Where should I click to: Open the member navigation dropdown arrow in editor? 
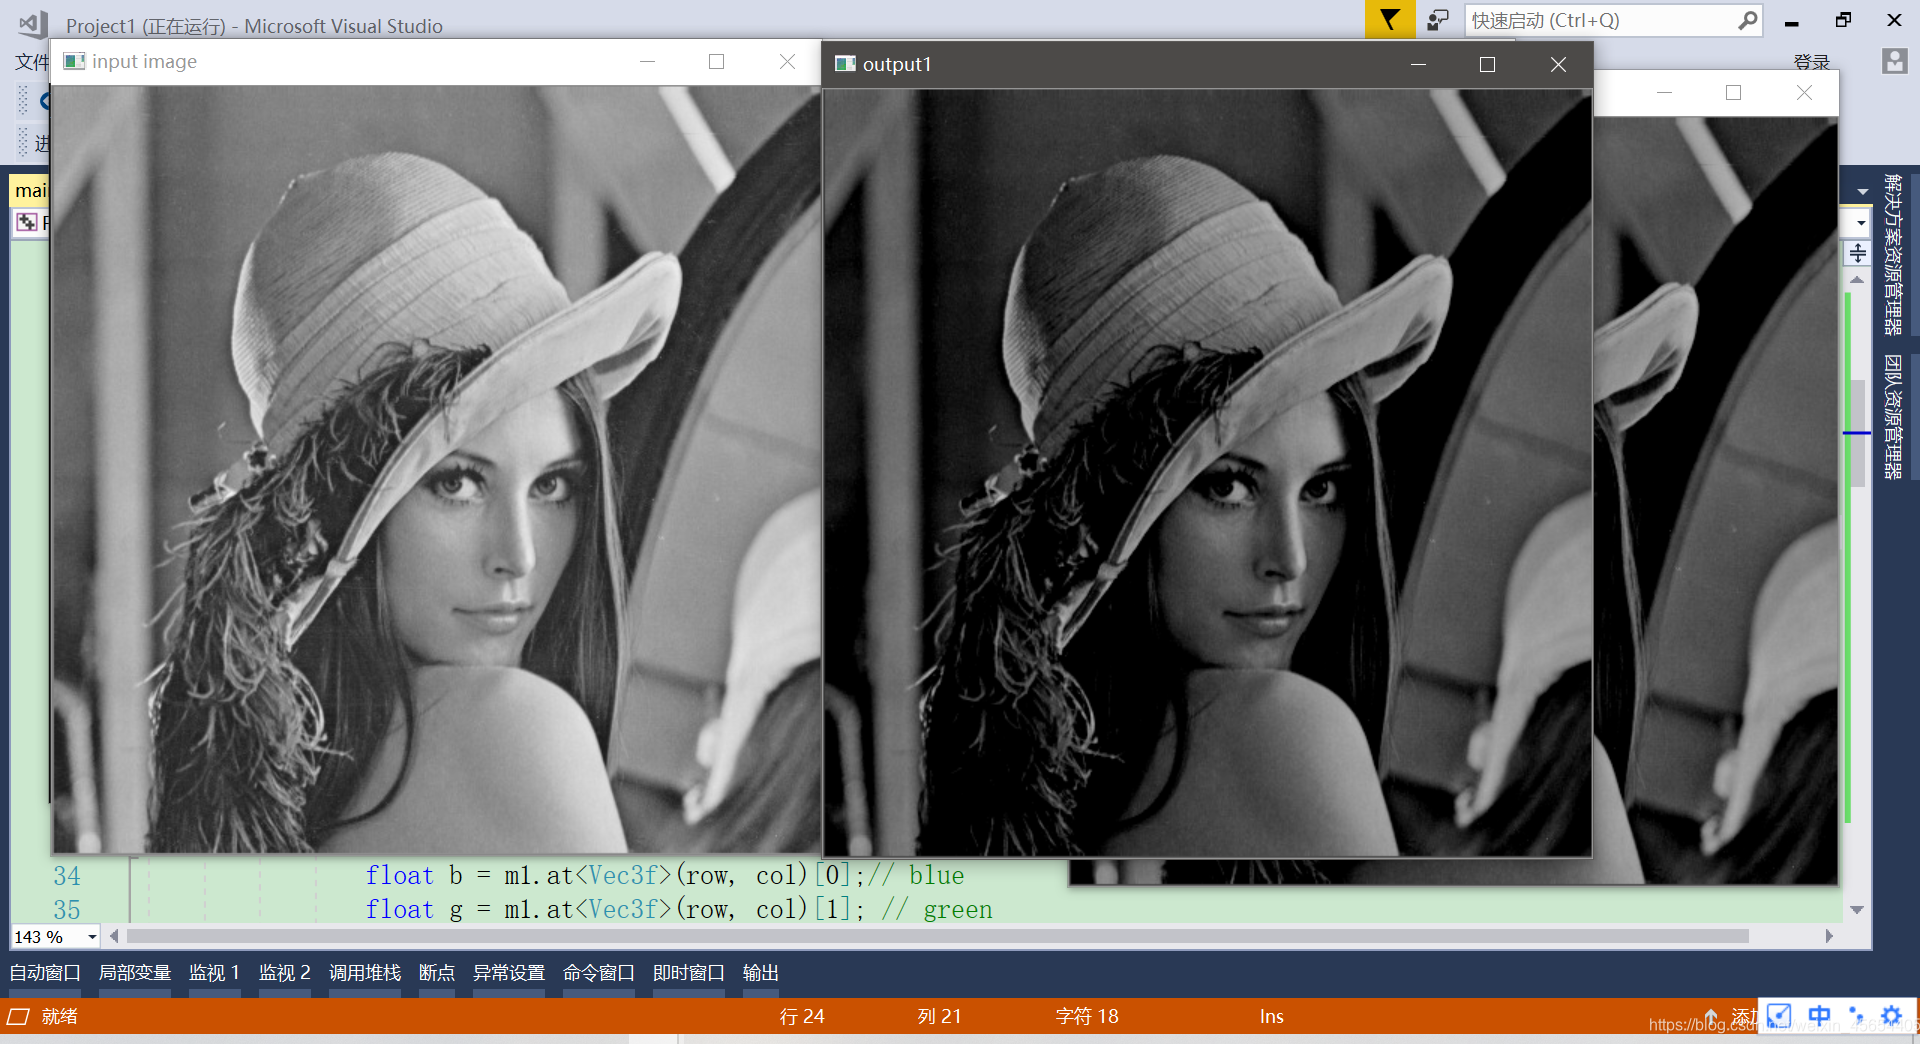point(1860,223)
